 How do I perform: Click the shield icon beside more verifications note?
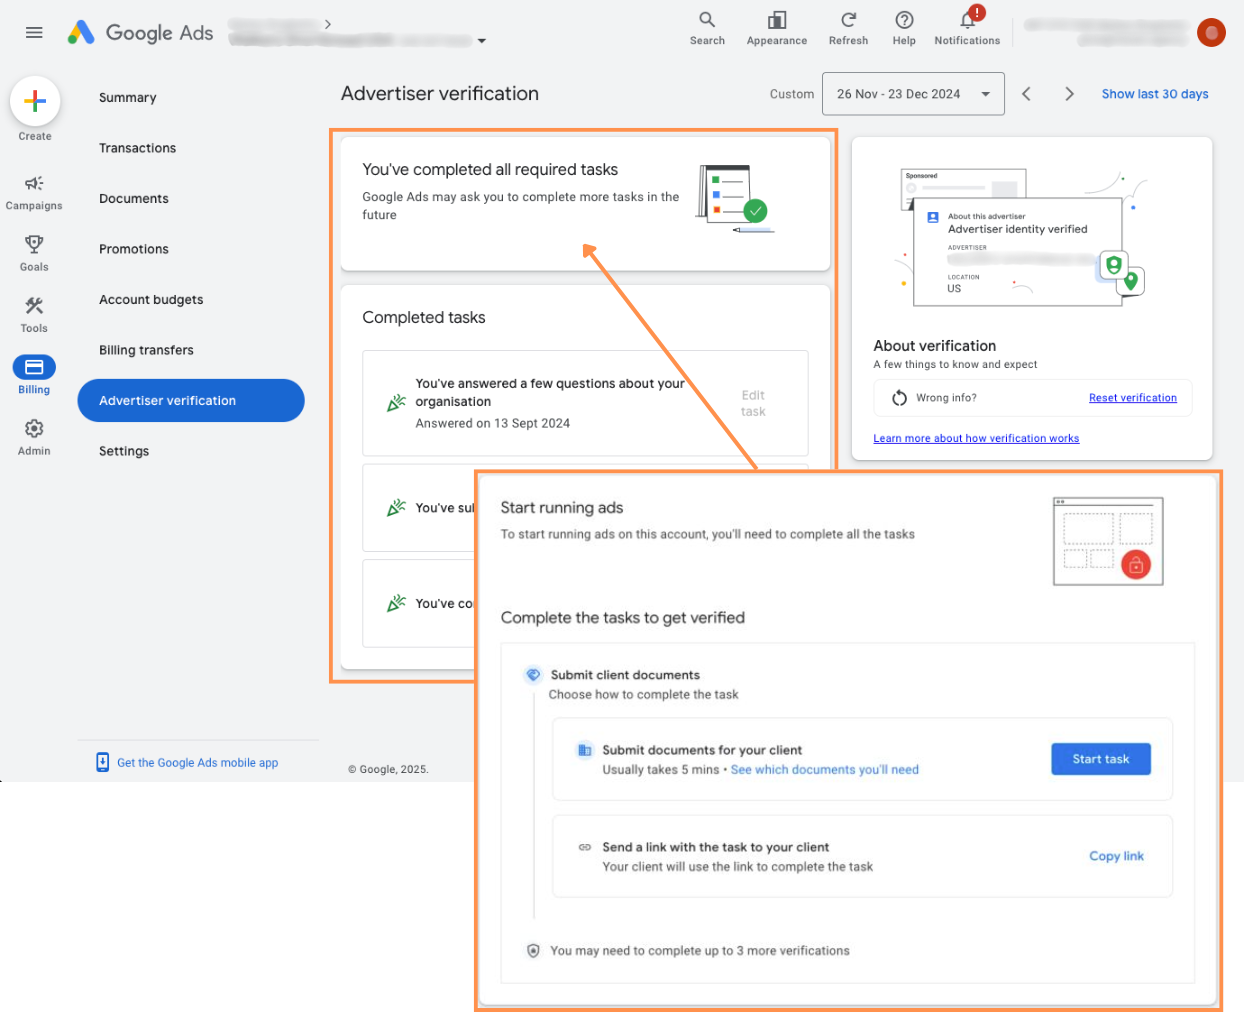[x=533, y=951]
